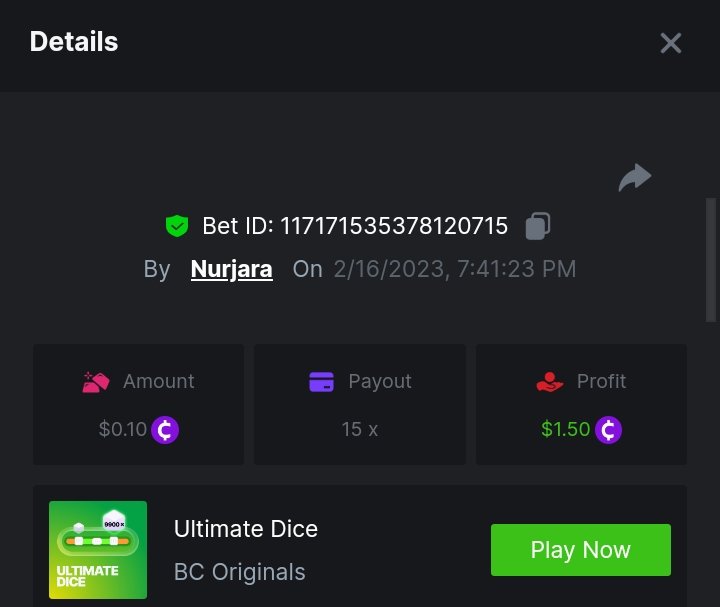Click the Details header title
Screen dimensions: 720x607
74,42
